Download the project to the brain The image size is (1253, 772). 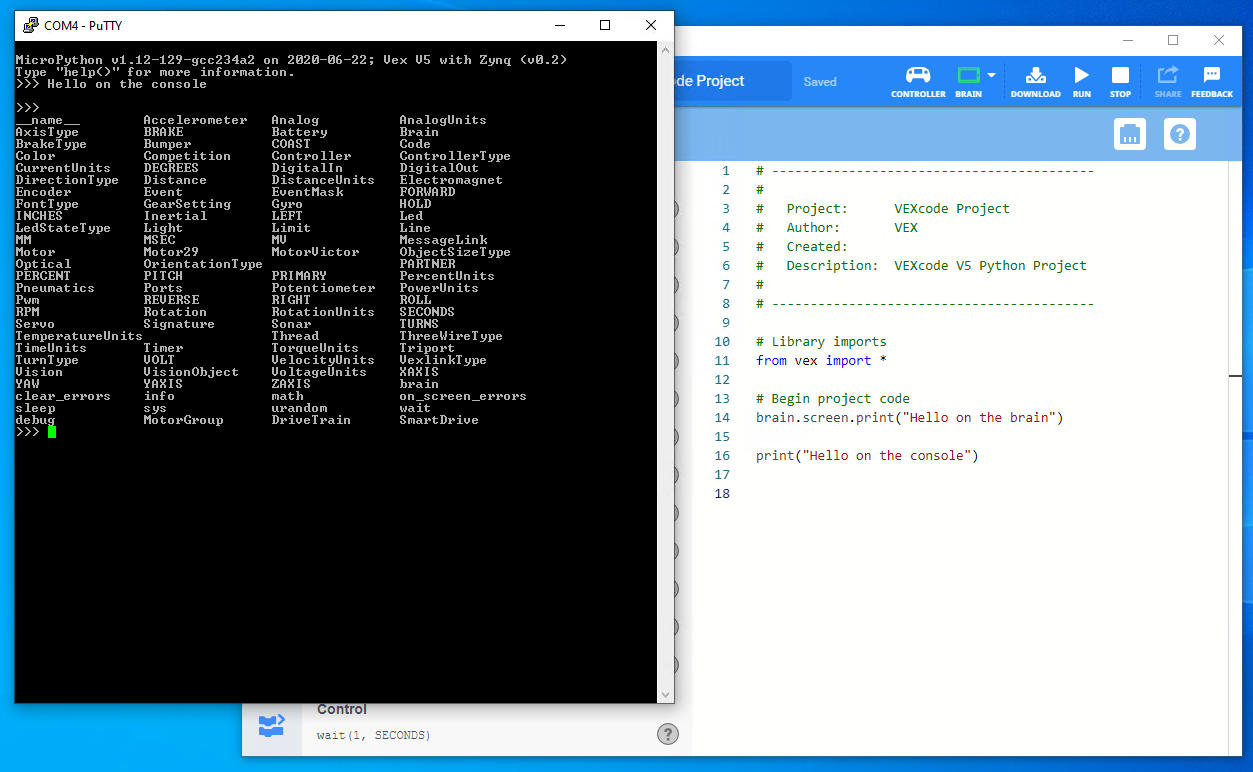[x=1035, y=81]
